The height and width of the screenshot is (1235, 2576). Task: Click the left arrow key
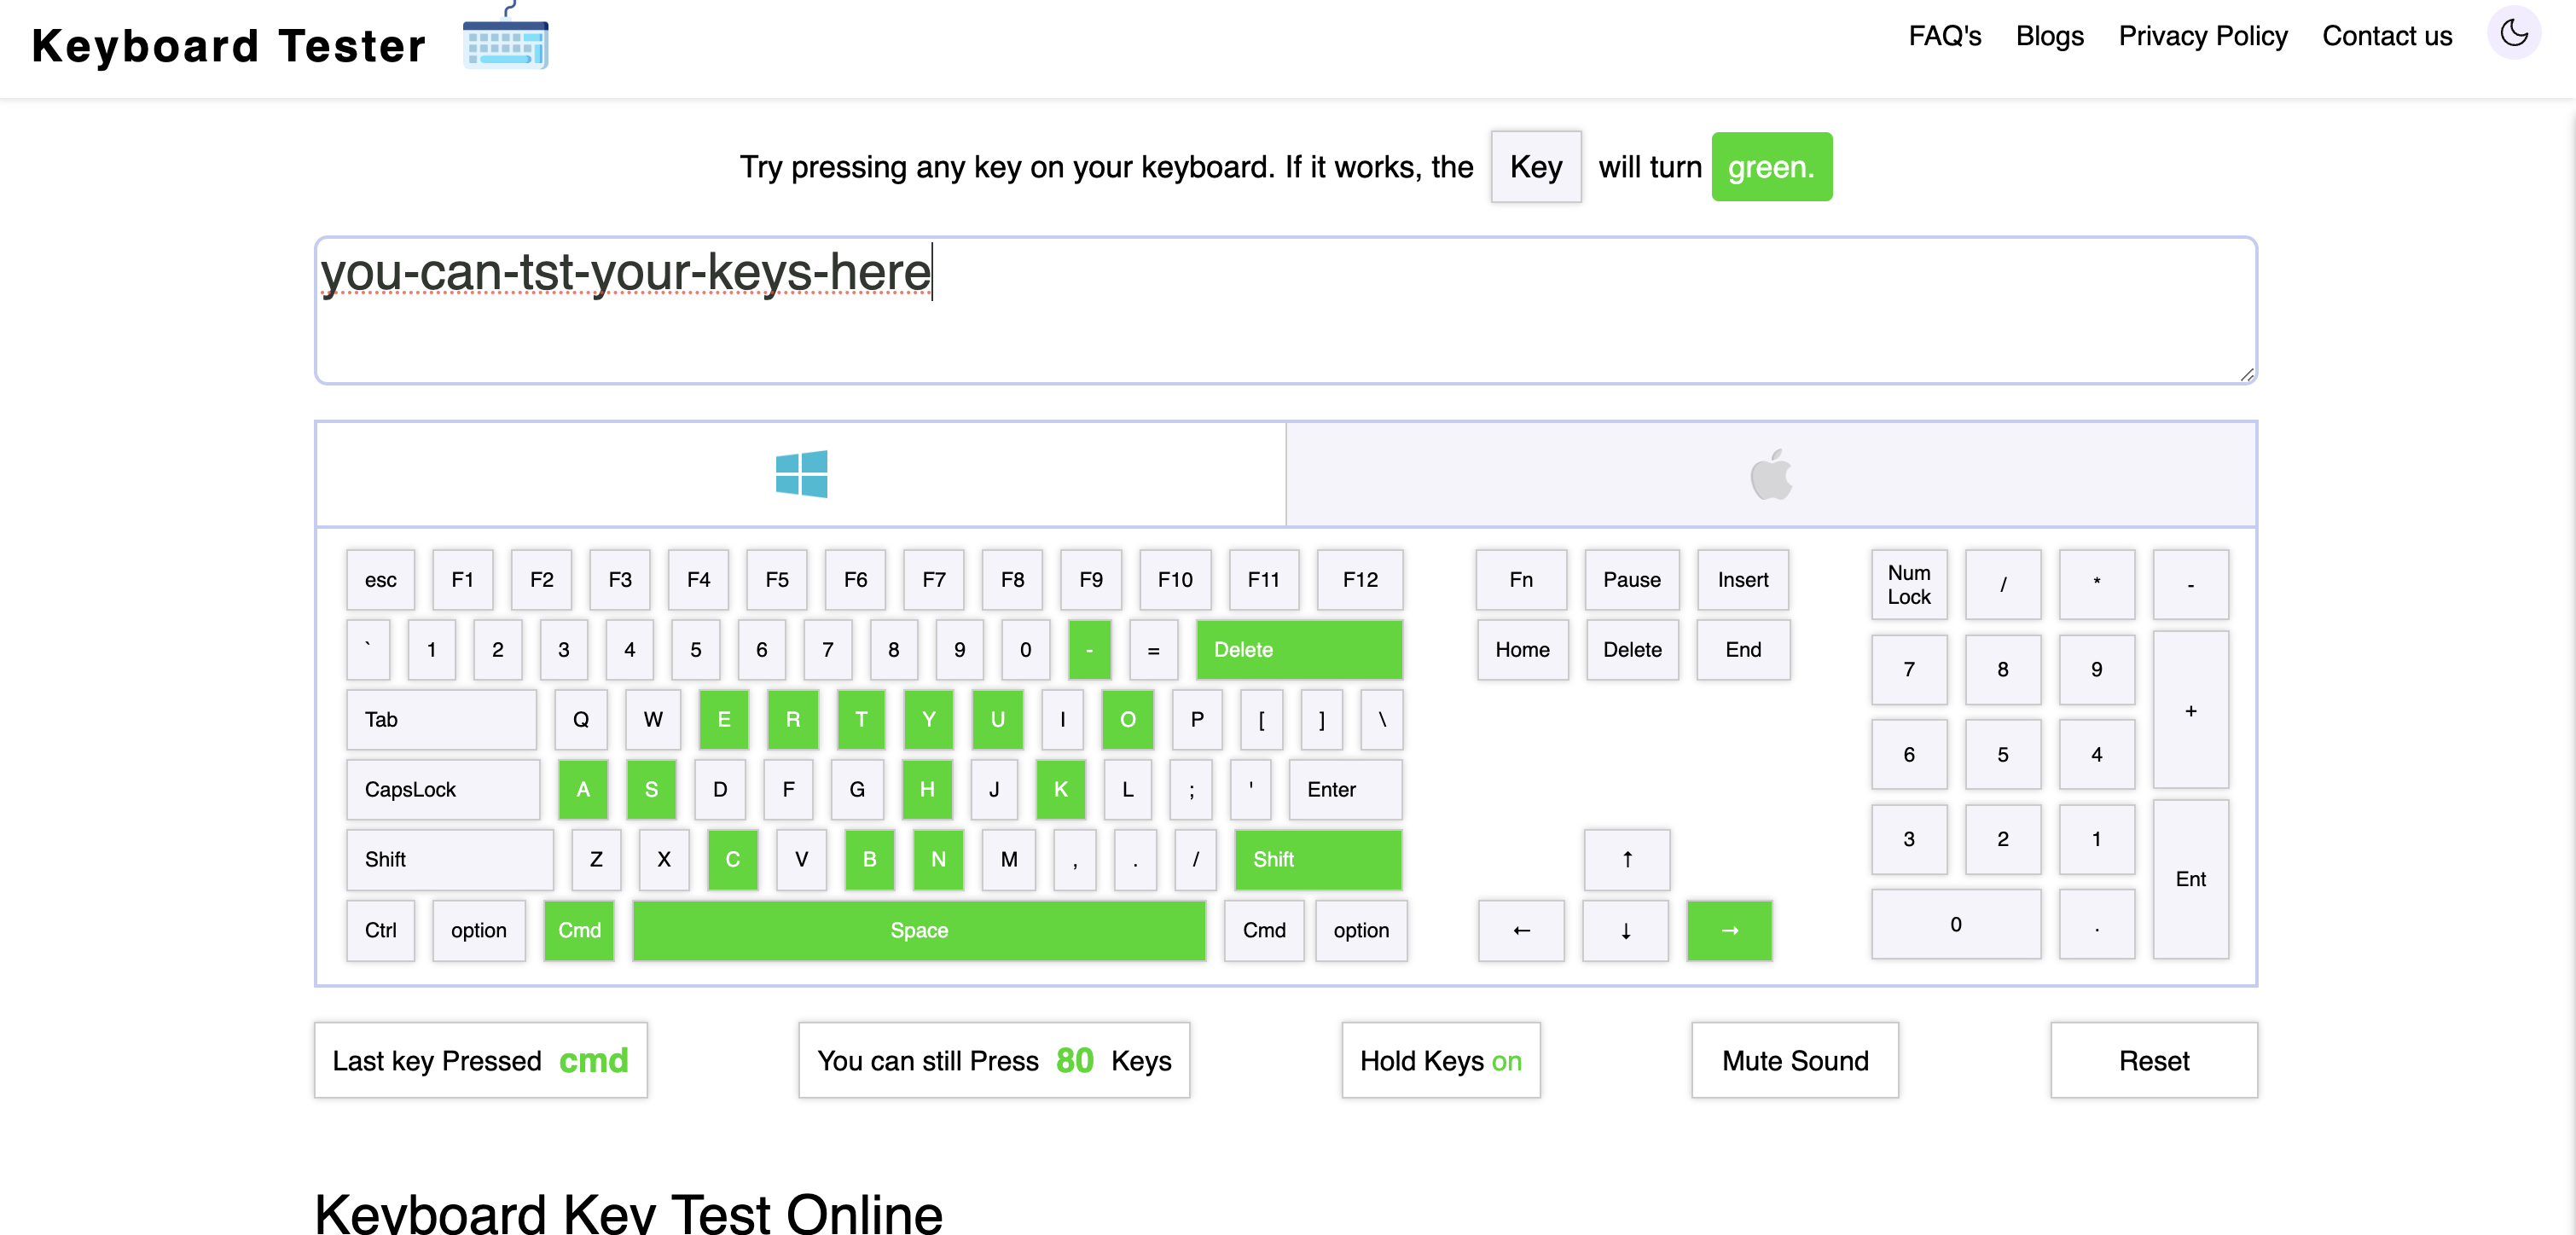(1521, 931)
